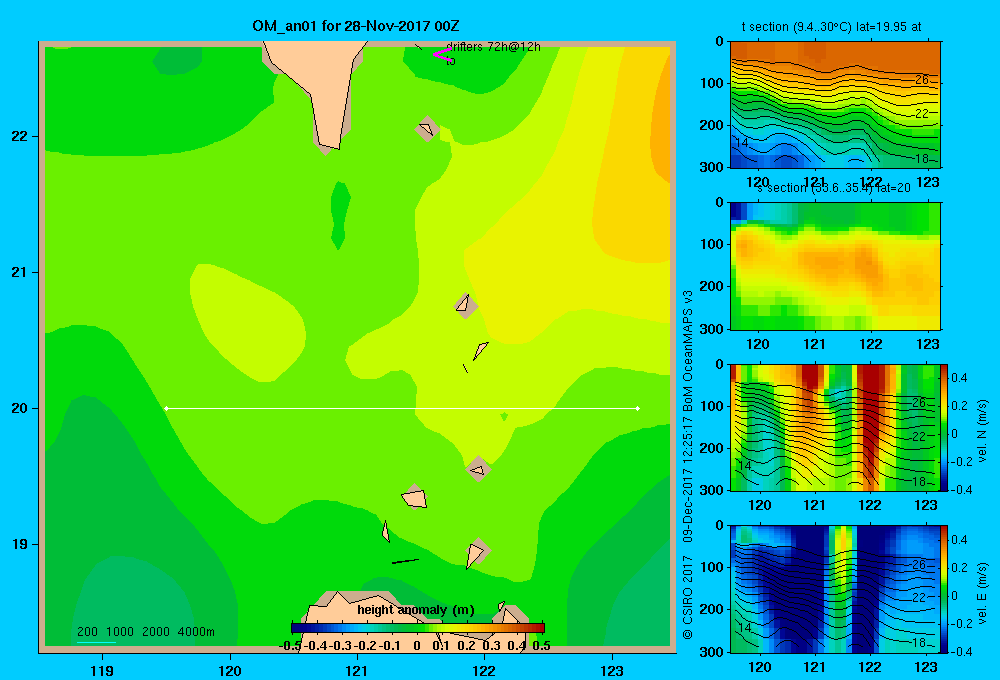Click the 't section (9.4..30°C) lat=19.95' title
1000x680 pixels.
(x=831, y=27)
